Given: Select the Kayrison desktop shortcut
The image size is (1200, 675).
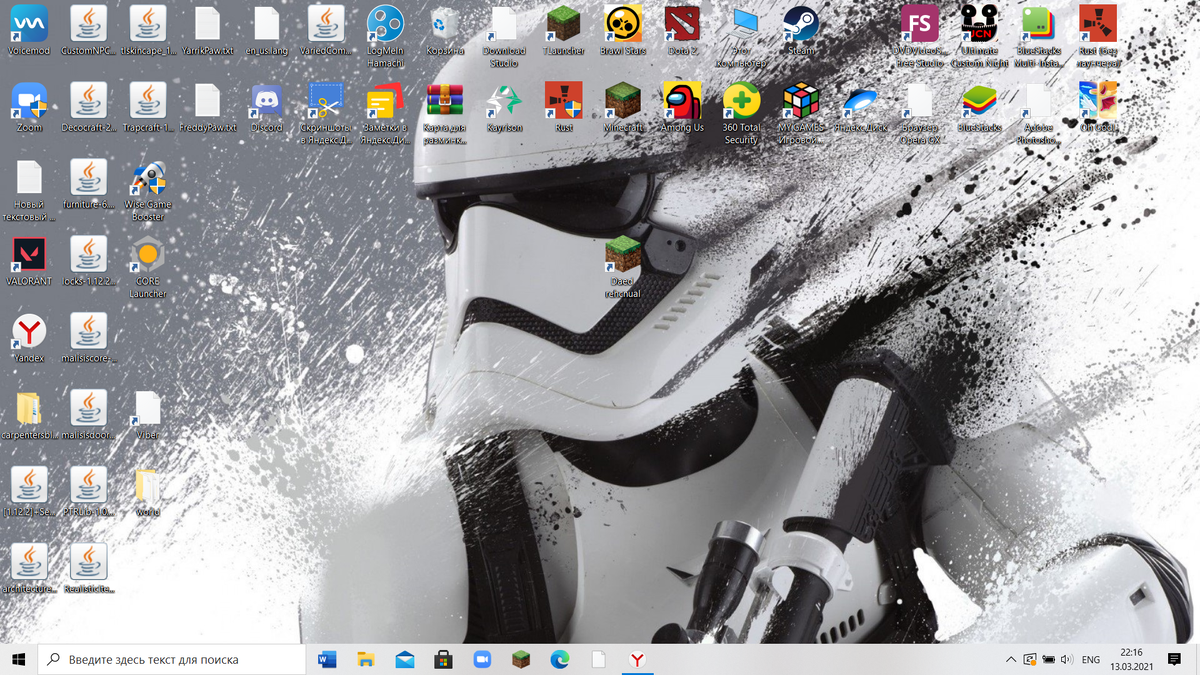Looking at the screenshot, I should [504, 107].
